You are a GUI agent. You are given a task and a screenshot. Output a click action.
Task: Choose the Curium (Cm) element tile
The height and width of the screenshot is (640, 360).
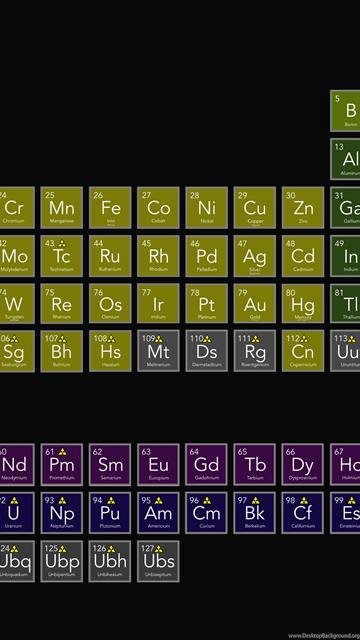click(x=207, y=513)
